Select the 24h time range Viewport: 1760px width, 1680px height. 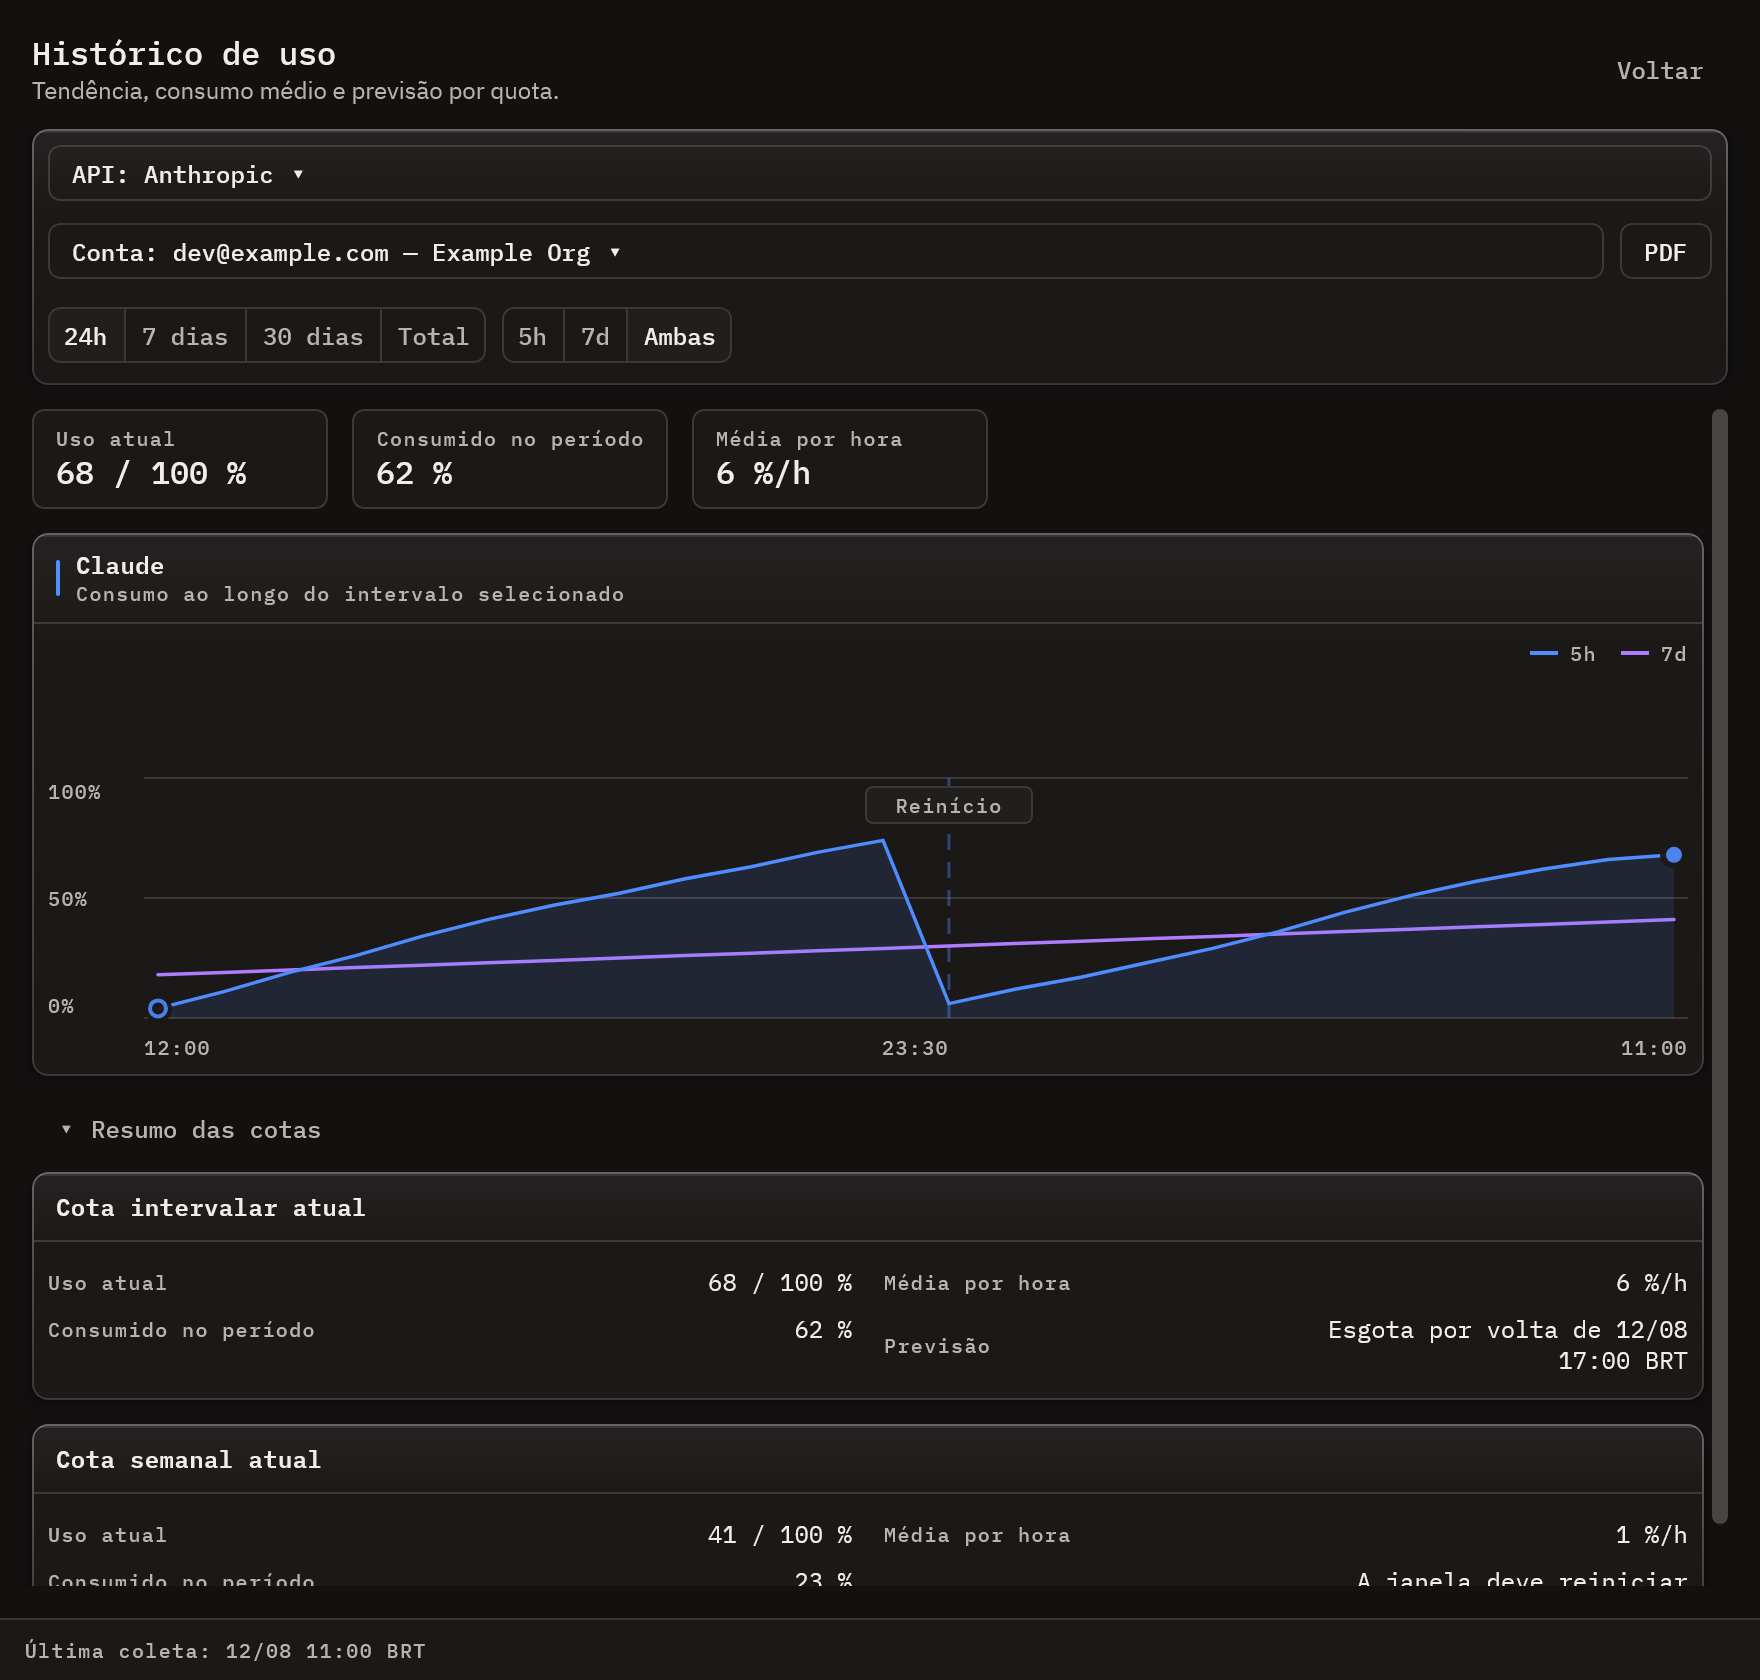coord(86,336)
